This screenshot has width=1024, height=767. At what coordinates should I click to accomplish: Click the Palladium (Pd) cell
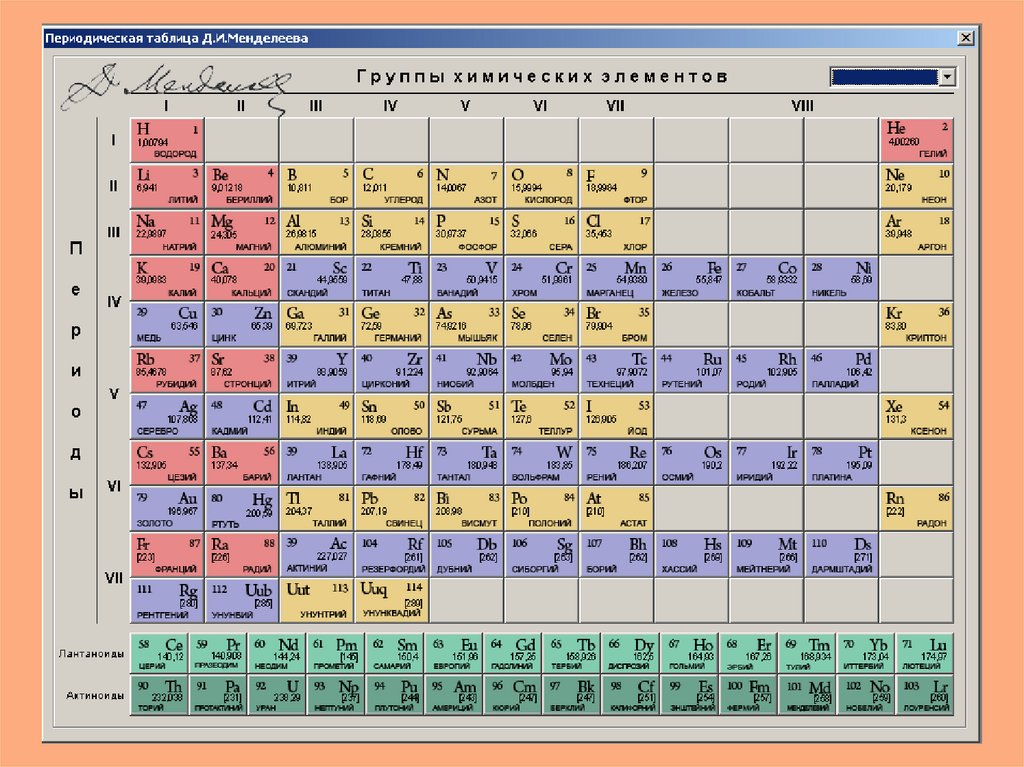(x=841, y=370)
